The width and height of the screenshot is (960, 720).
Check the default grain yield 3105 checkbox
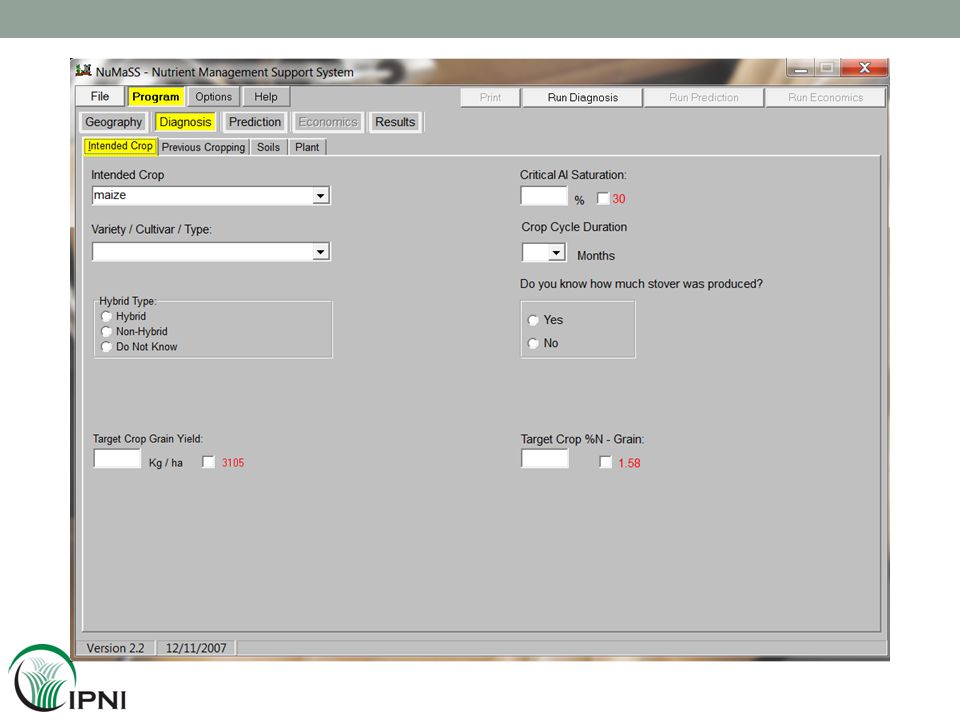click(208, 462)
